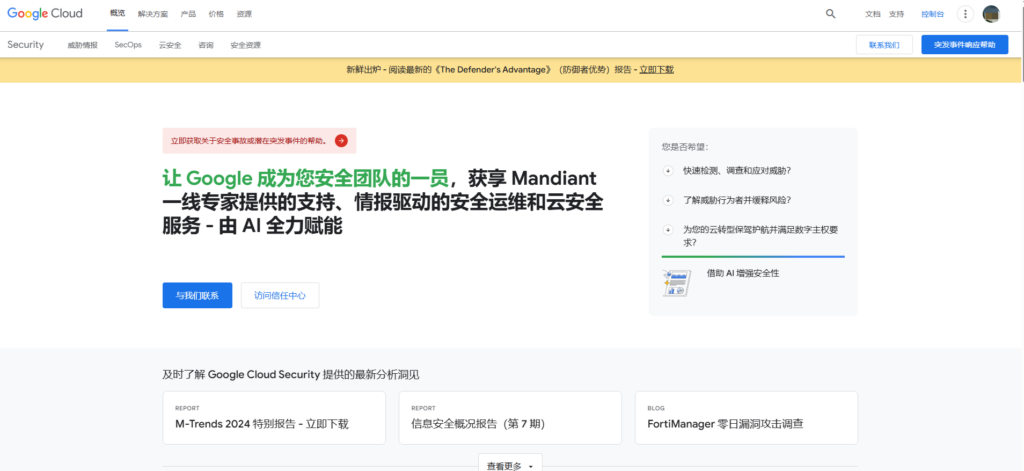Open 安全资源 in Security nav

click(x=246, y=45)
